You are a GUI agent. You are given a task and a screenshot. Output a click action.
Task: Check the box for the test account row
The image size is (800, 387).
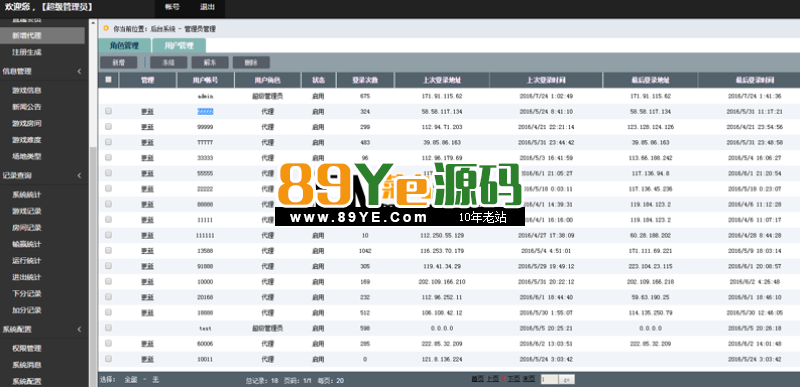coord(108,328)
